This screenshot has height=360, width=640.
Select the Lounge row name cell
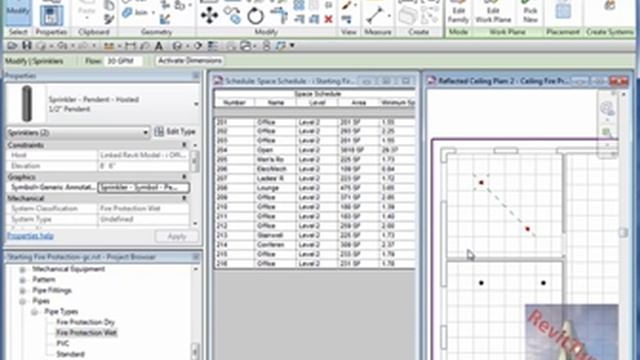(276, 188)
